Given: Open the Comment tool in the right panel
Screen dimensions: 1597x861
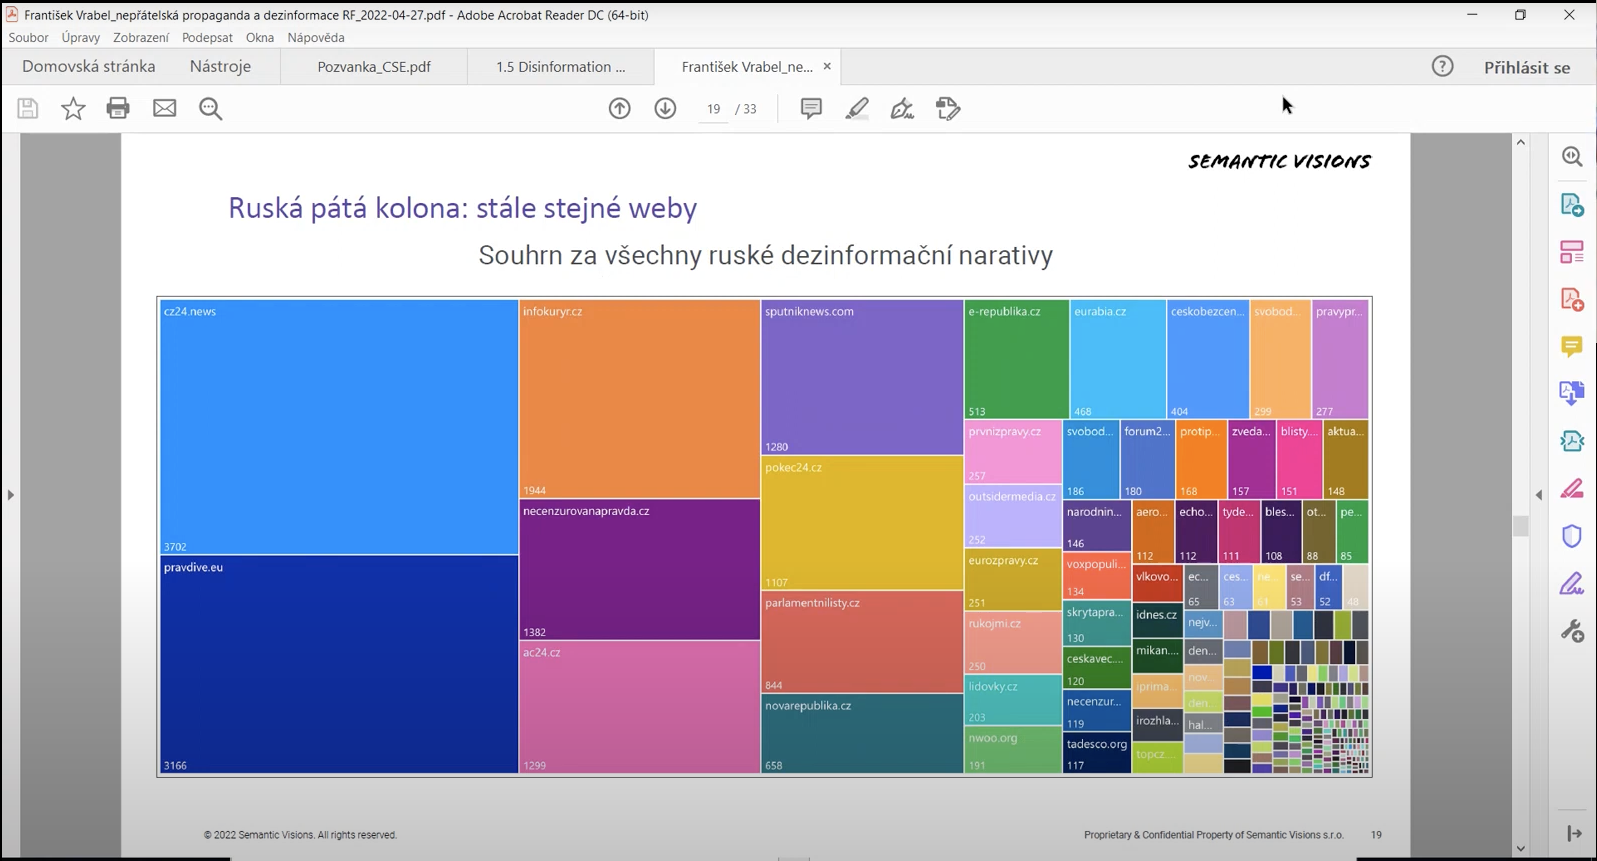Looking at the screenshot, I should [x=1572, y=346].
